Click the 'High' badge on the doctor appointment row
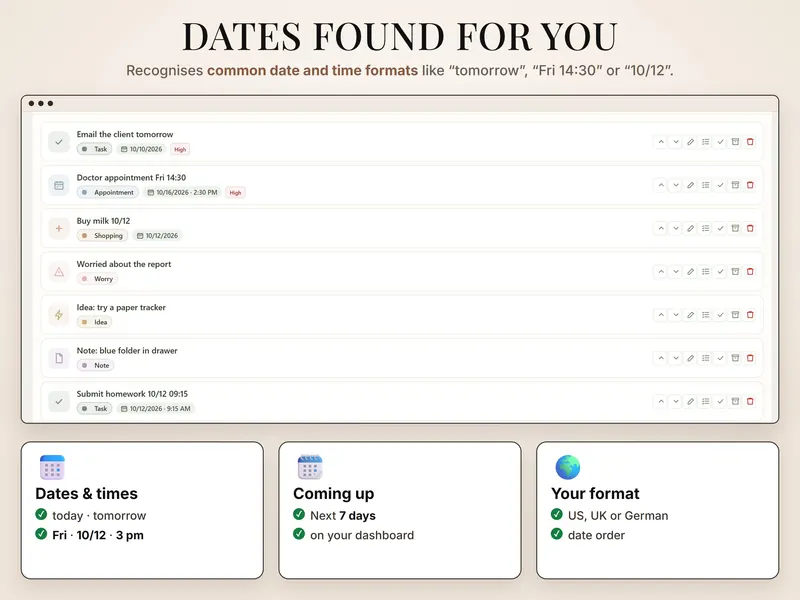The height and width of the screenshot is (600, 800). [x=235, y=193]
